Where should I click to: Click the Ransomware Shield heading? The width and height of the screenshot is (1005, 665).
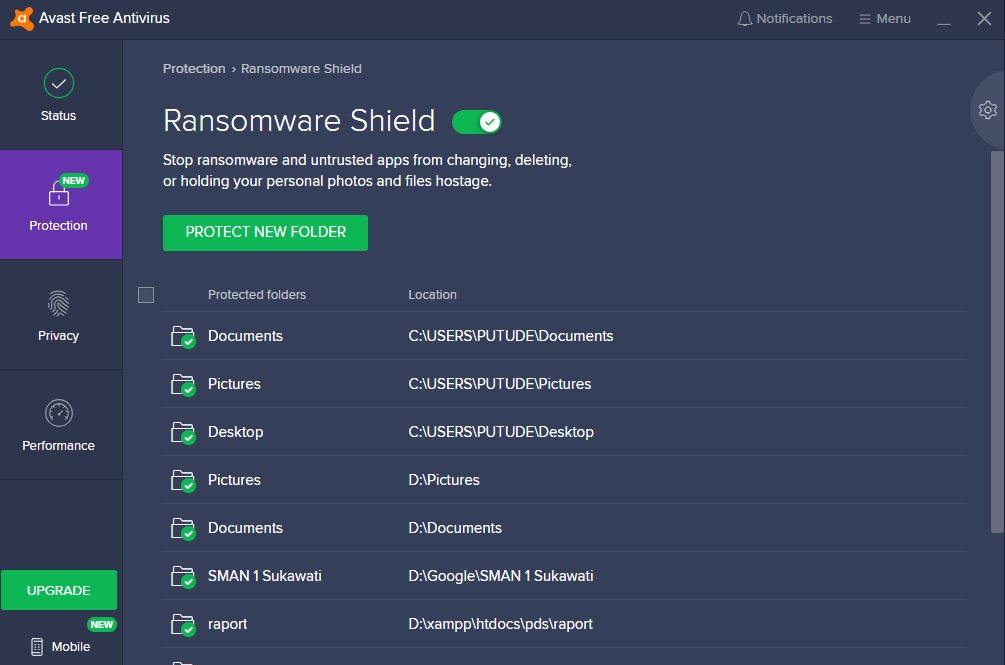click(x=299, y=121)
